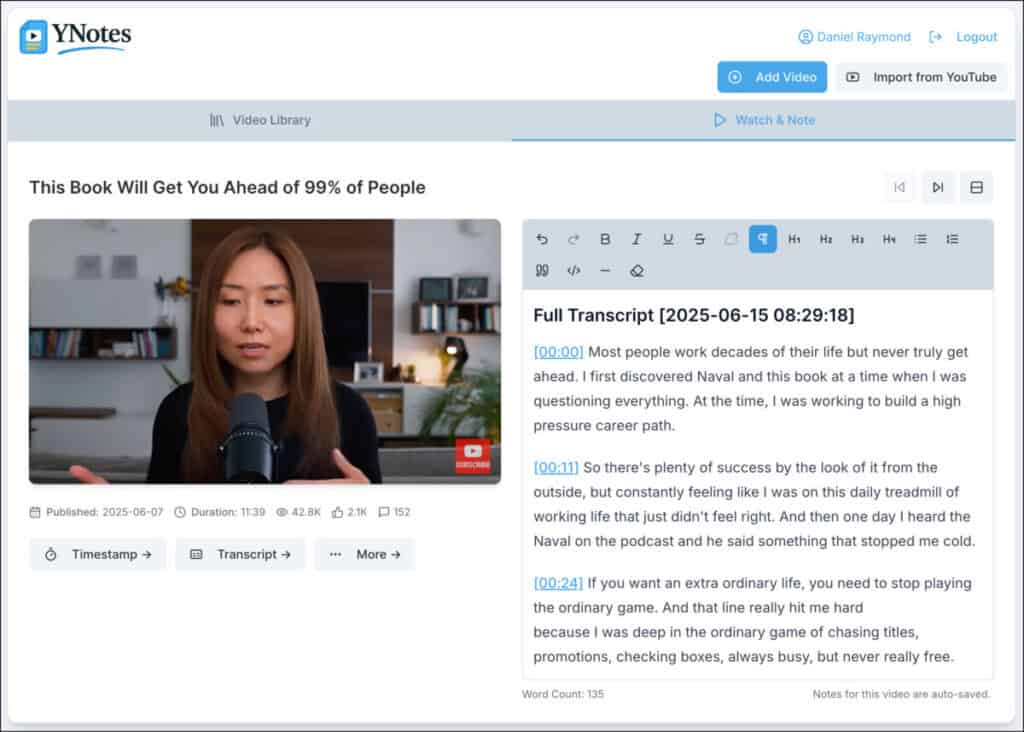Click the 42.8K views count
Screen dimensions: 1024x732
298,512
